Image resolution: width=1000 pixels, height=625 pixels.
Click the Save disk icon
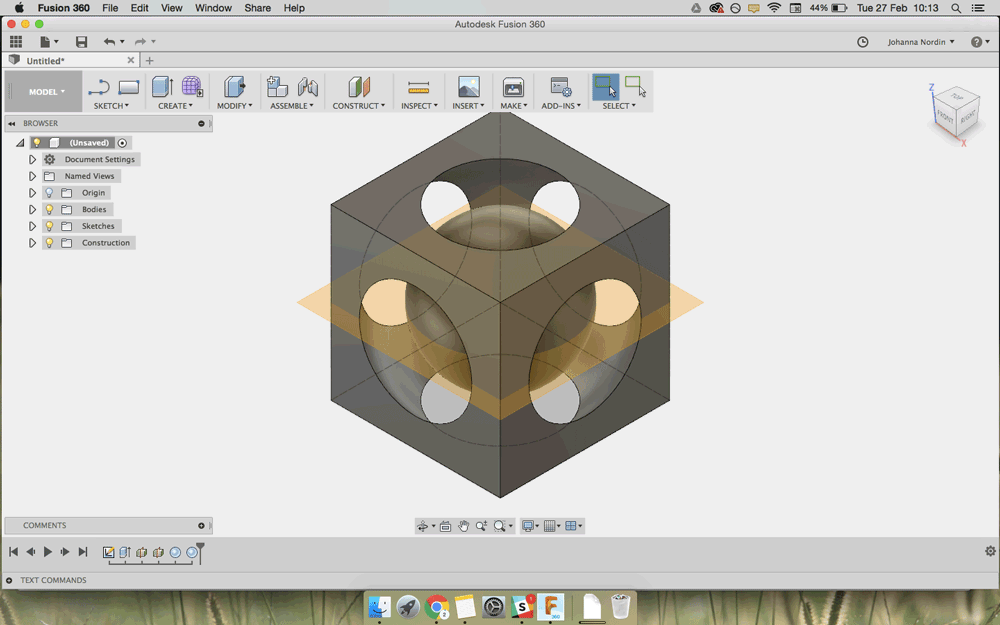tap(81, 41)
